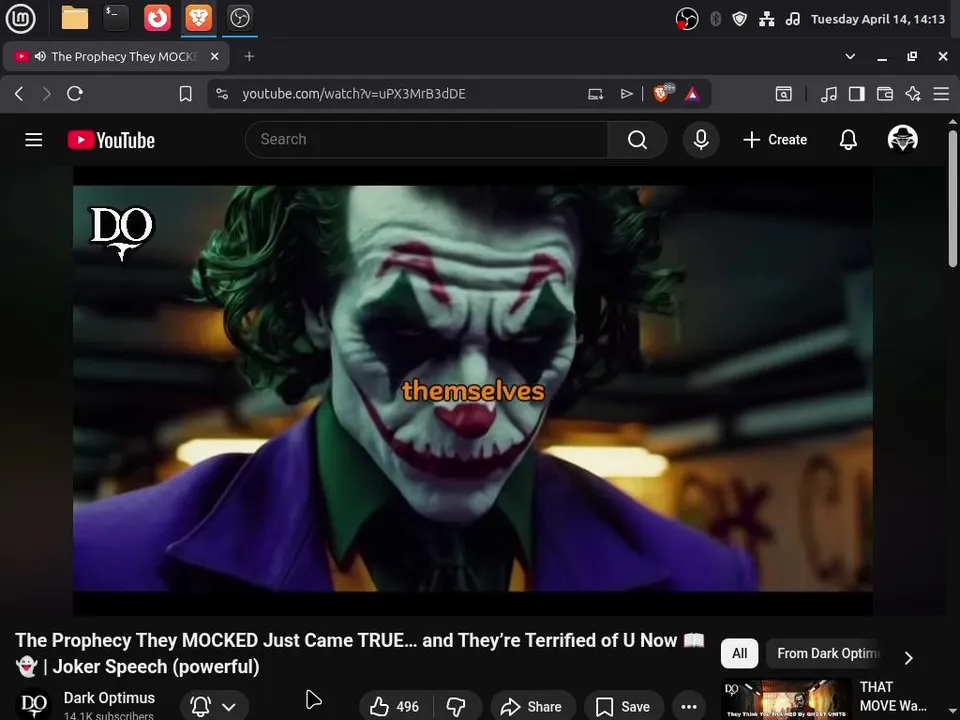The image size is (960, 720).
Task: Click the youtube.com address bar URL
Action: point(354,94)
